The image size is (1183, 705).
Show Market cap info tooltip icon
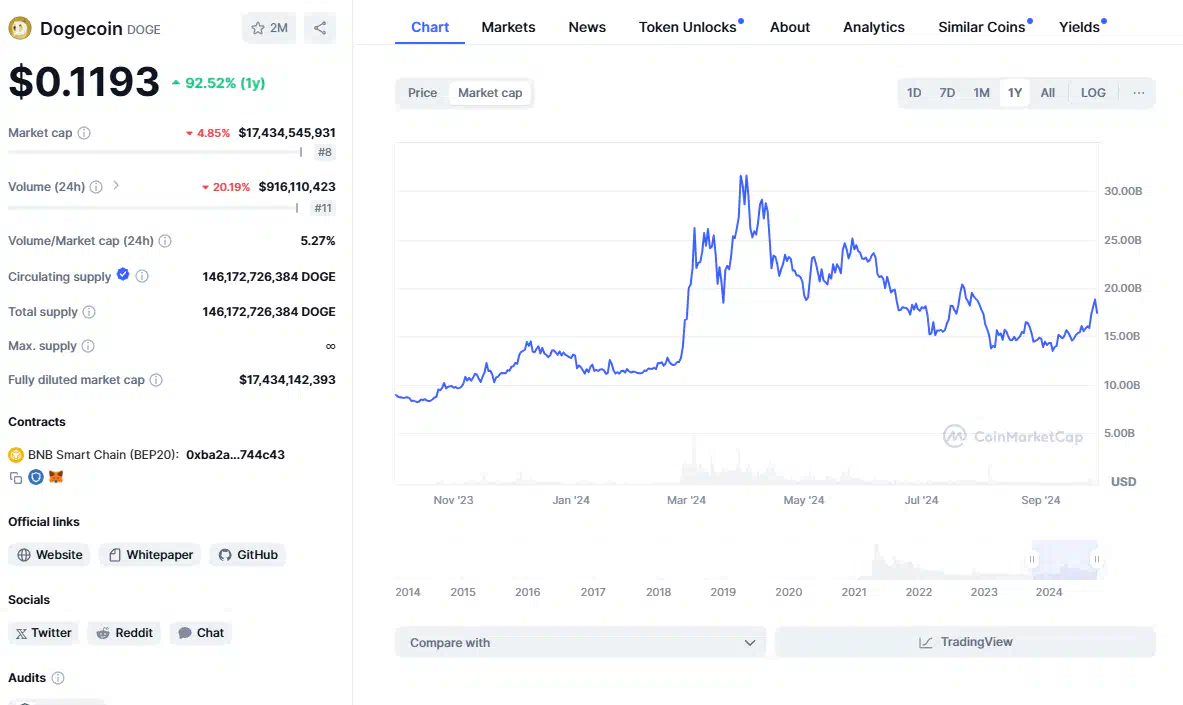coord(84,133)
